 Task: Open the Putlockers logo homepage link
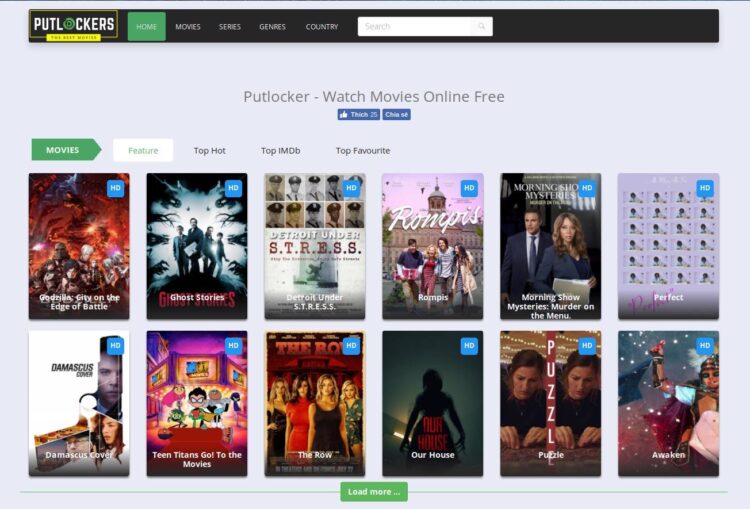click(73, 26)
